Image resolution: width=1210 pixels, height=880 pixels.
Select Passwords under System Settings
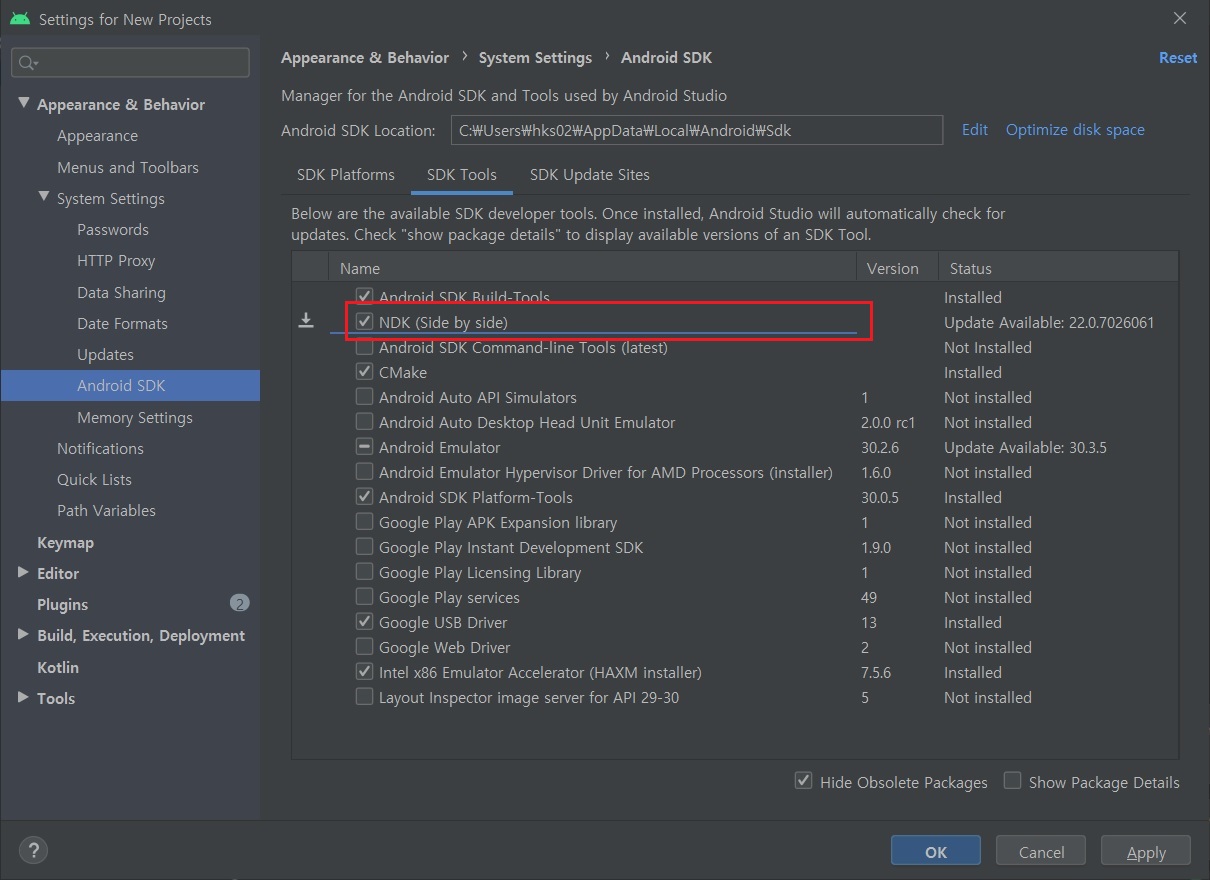click(113, 229)
